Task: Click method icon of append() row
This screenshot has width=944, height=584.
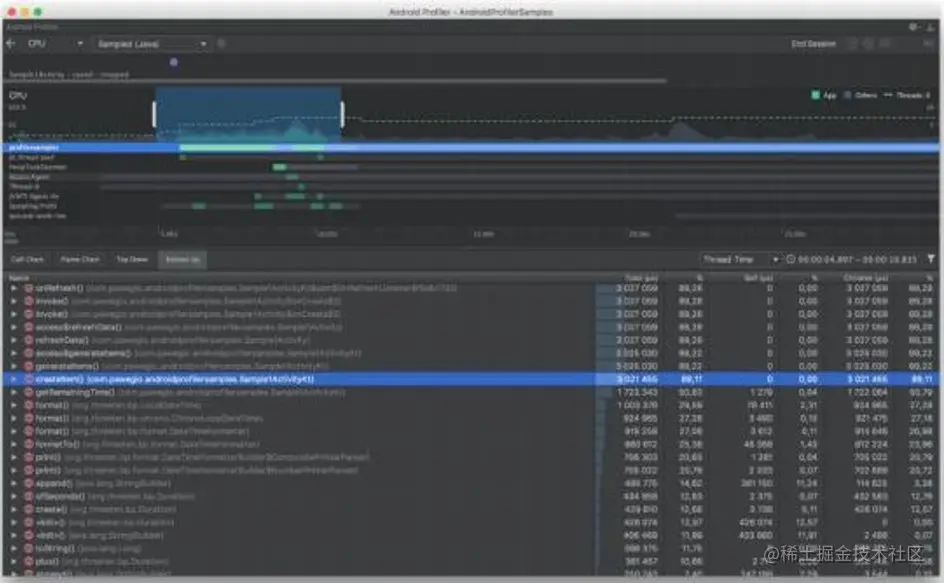Action: 28,483
